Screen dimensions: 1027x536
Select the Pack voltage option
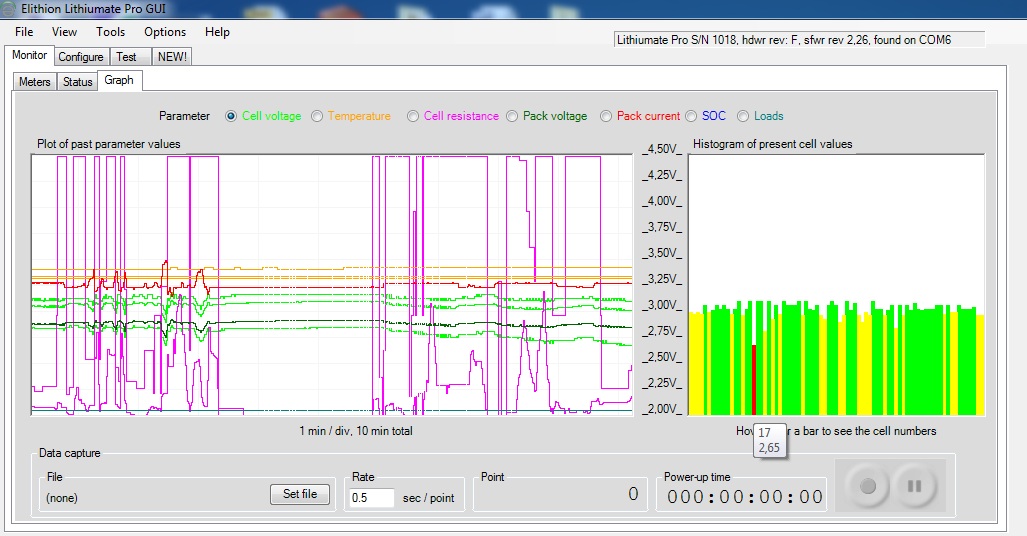[512, 116]
